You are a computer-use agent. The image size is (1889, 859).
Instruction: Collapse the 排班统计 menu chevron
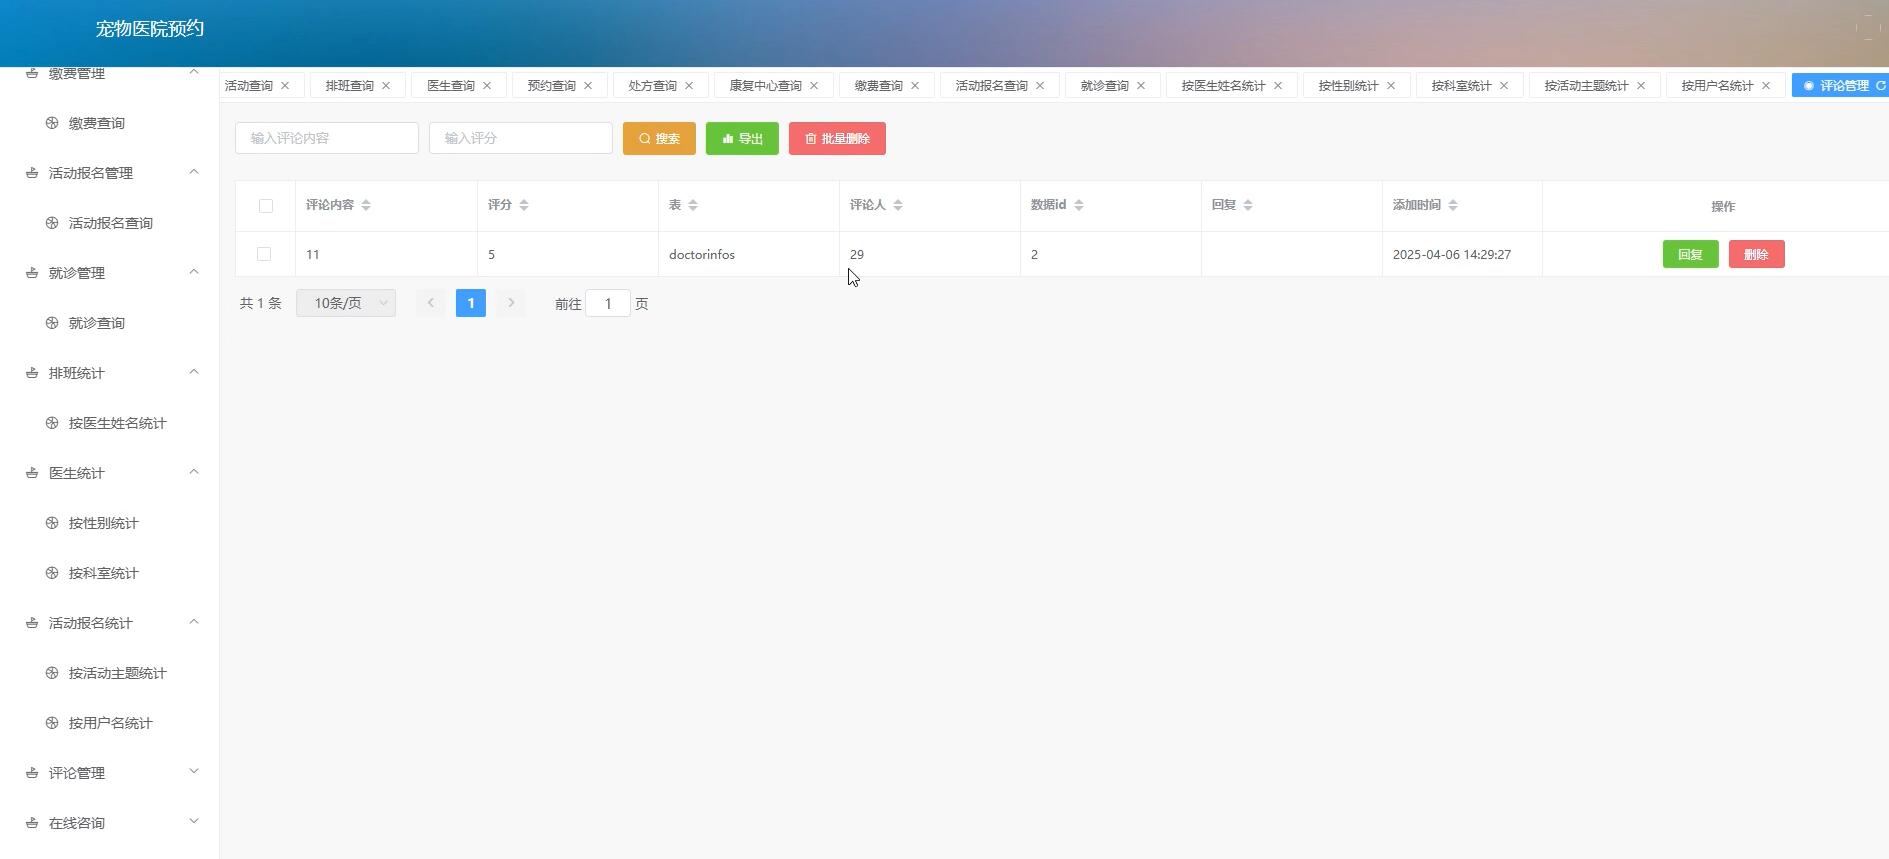[x=194, y=371]
